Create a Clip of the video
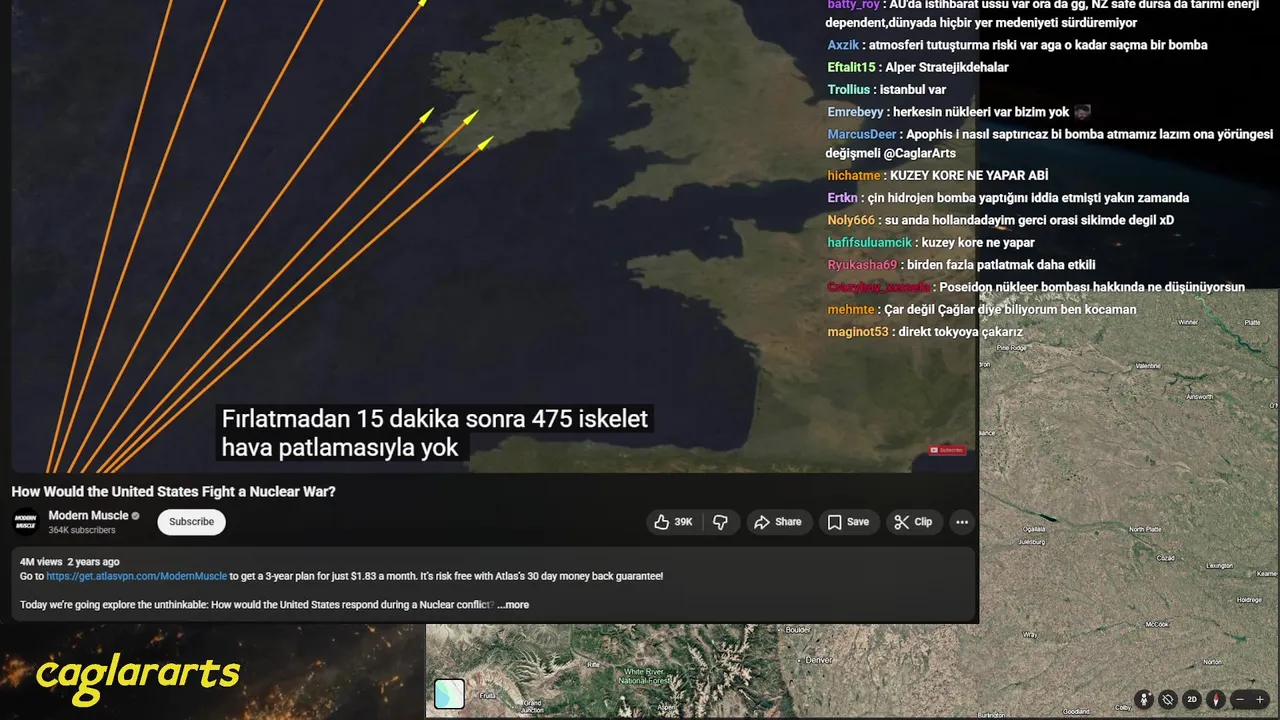Image resolution: width=1280 pixels, height=720 pixels. [913, 522]
